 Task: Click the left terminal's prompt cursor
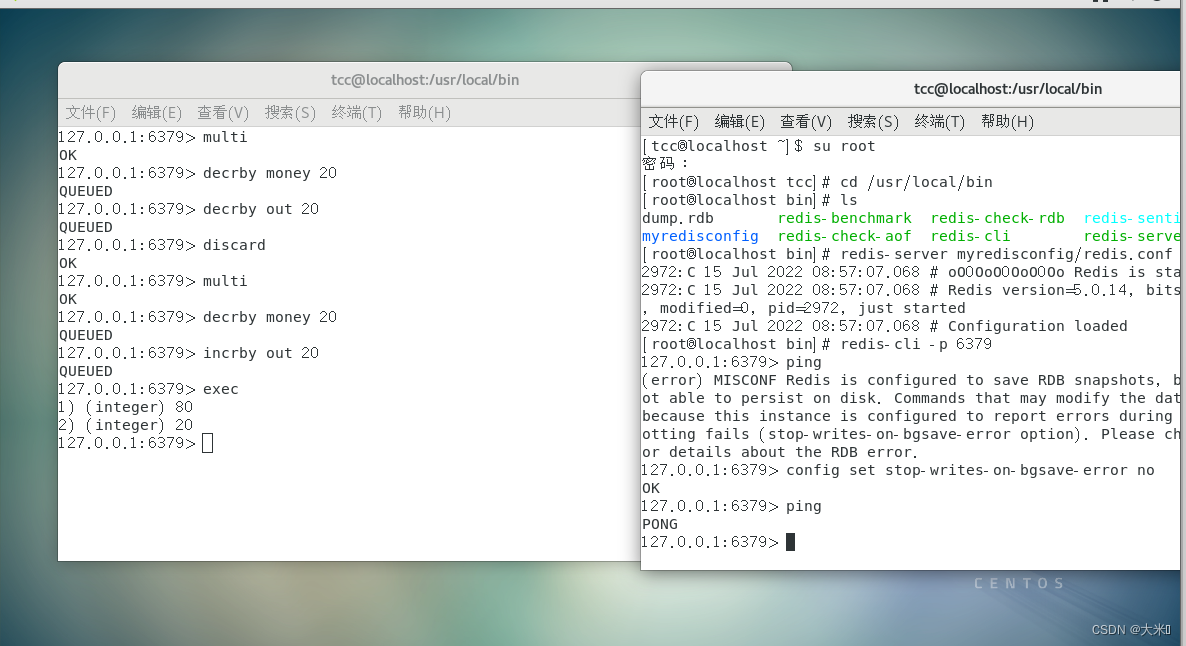click(208, 443)
